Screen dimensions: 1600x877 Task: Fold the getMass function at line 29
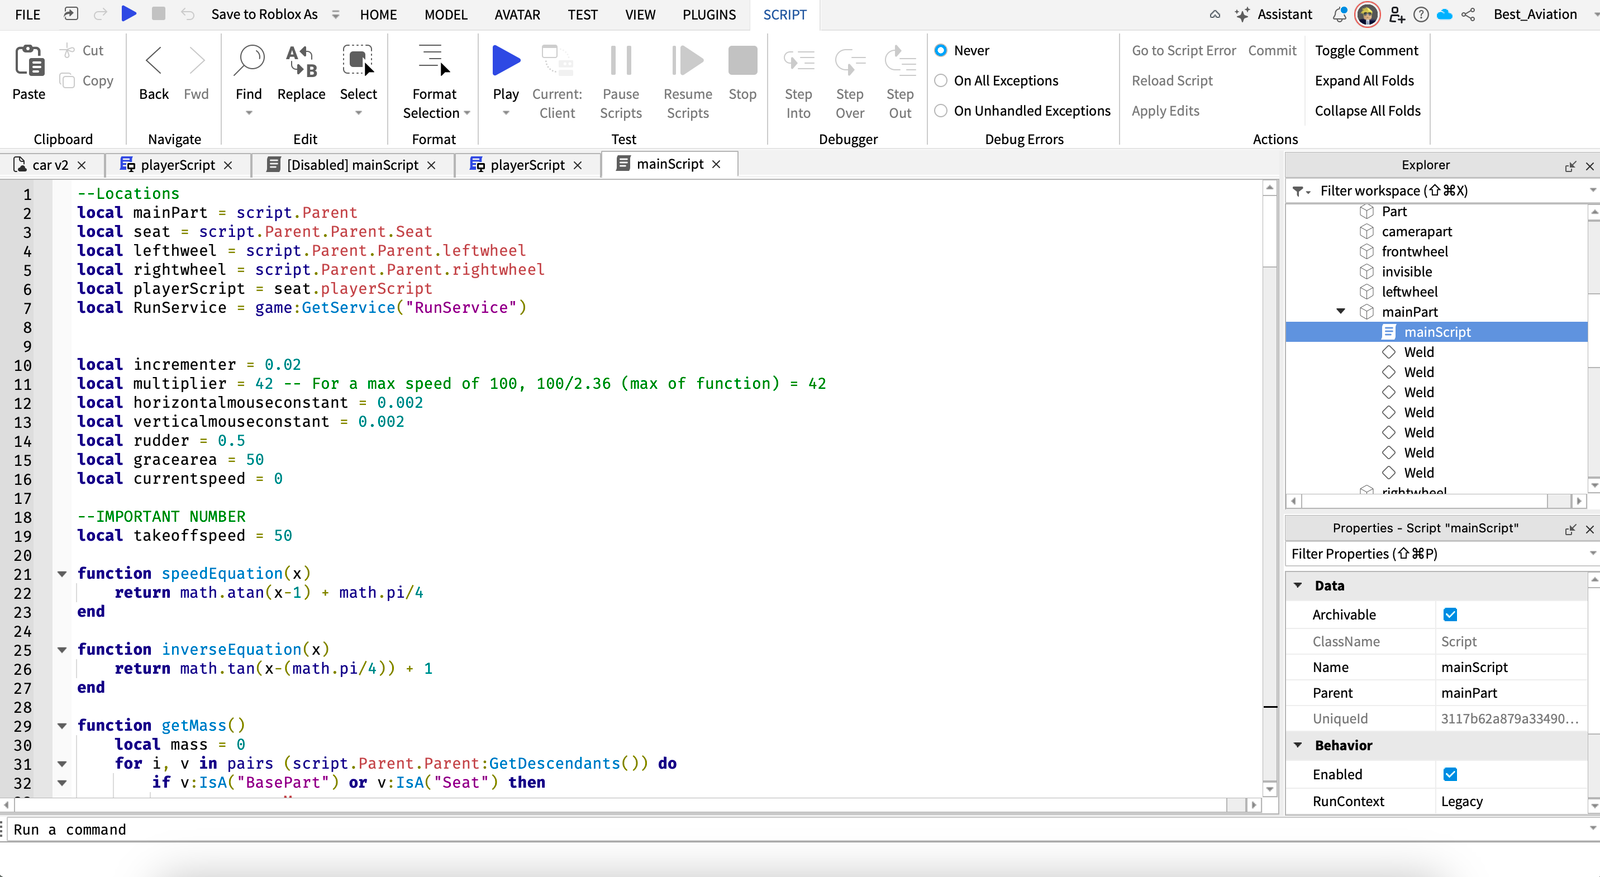click(62, 726)
